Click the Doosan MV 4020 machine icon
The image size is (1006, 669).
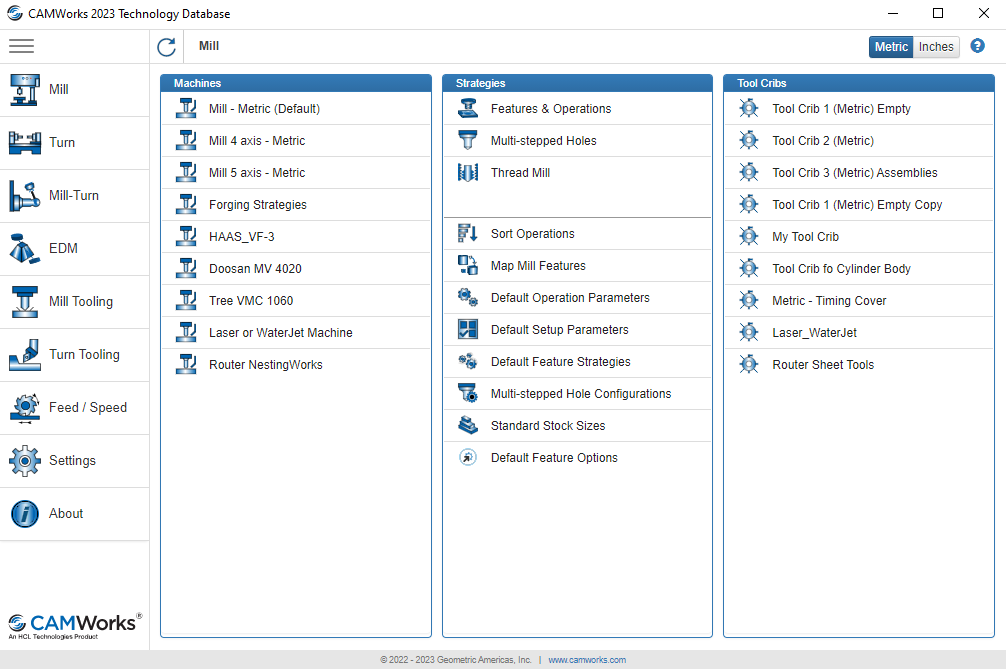[x=186, y=269]
